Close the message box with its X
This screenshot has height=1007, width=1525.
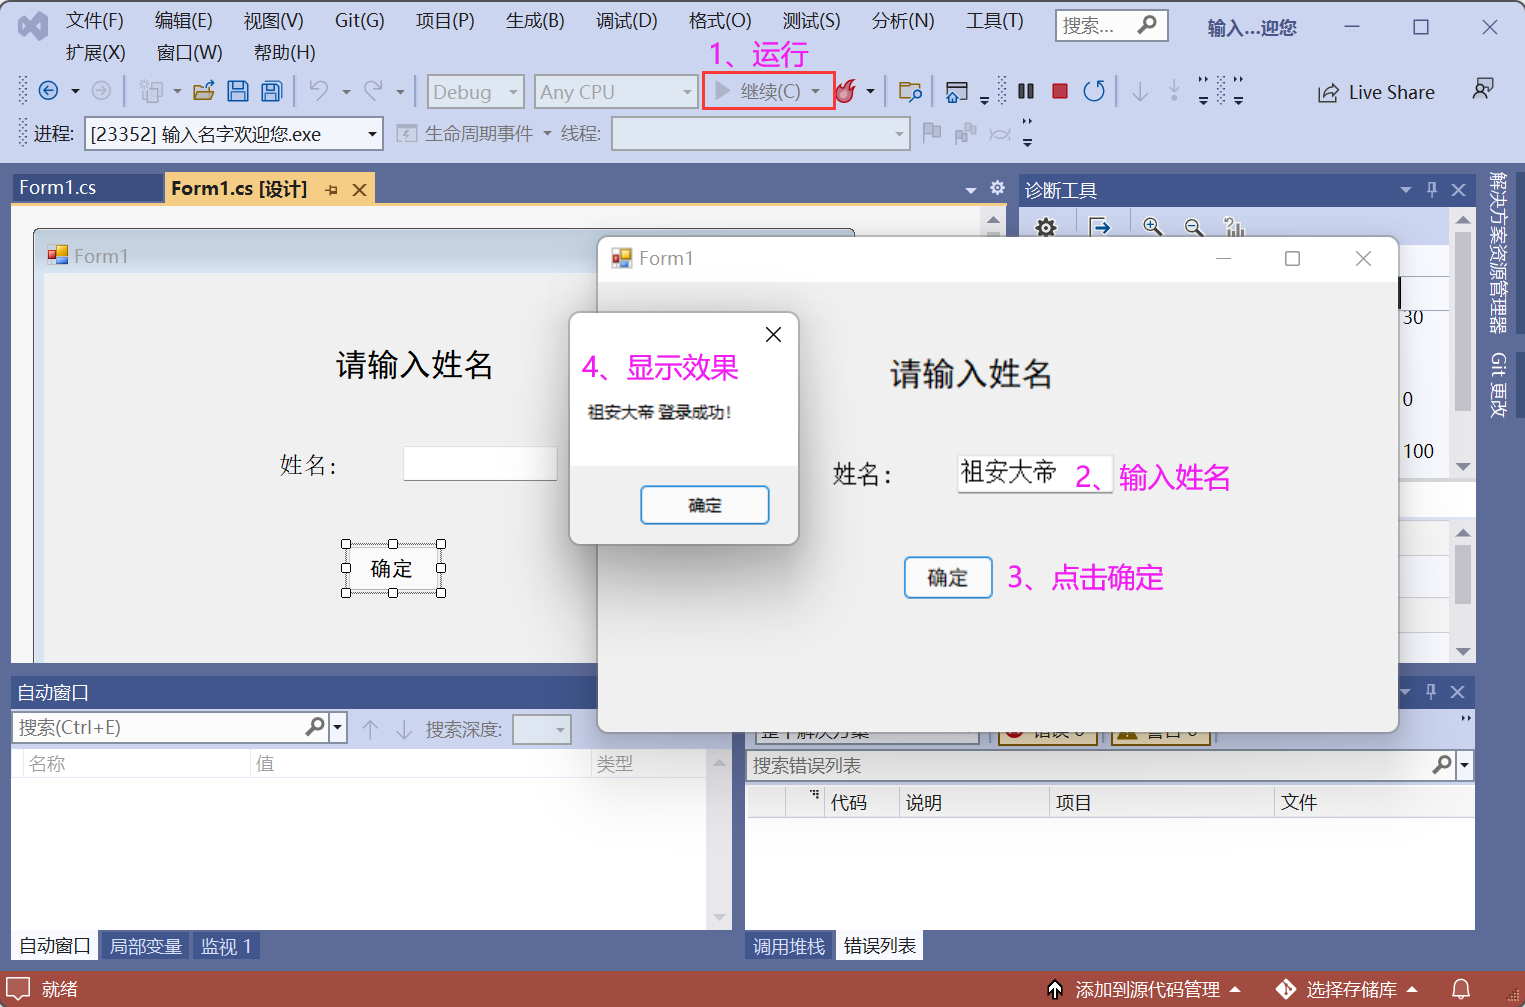[x=773, y=335]
